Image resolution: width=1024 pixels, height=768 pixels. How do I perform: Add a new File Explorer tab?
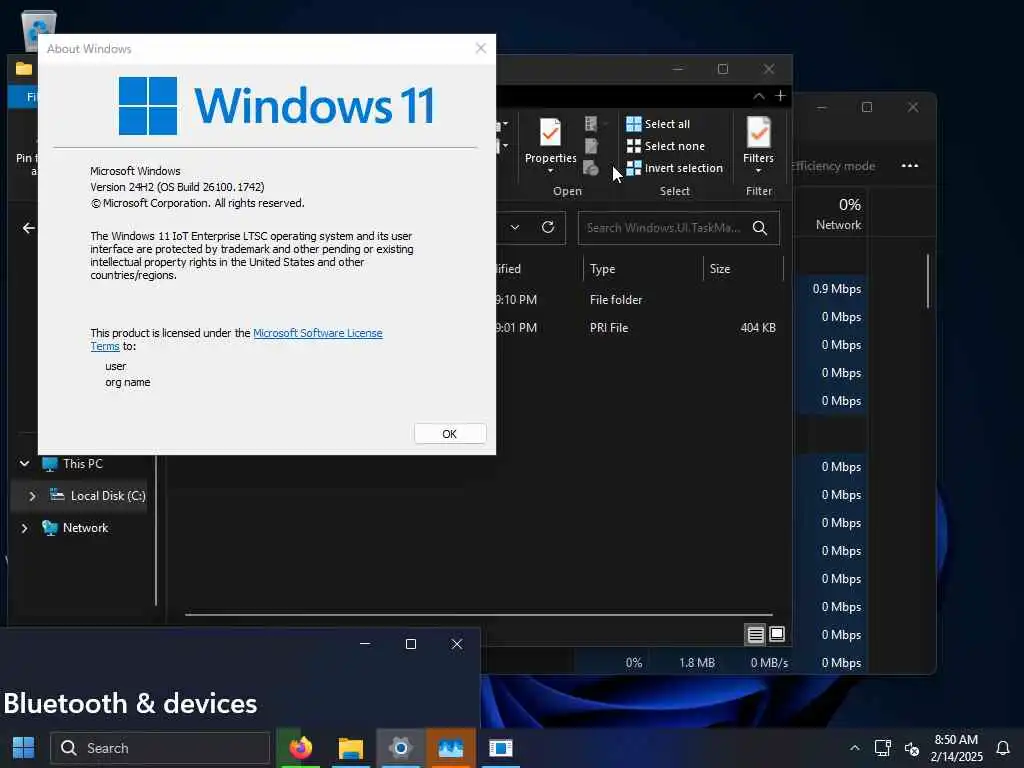coord(780,96)
